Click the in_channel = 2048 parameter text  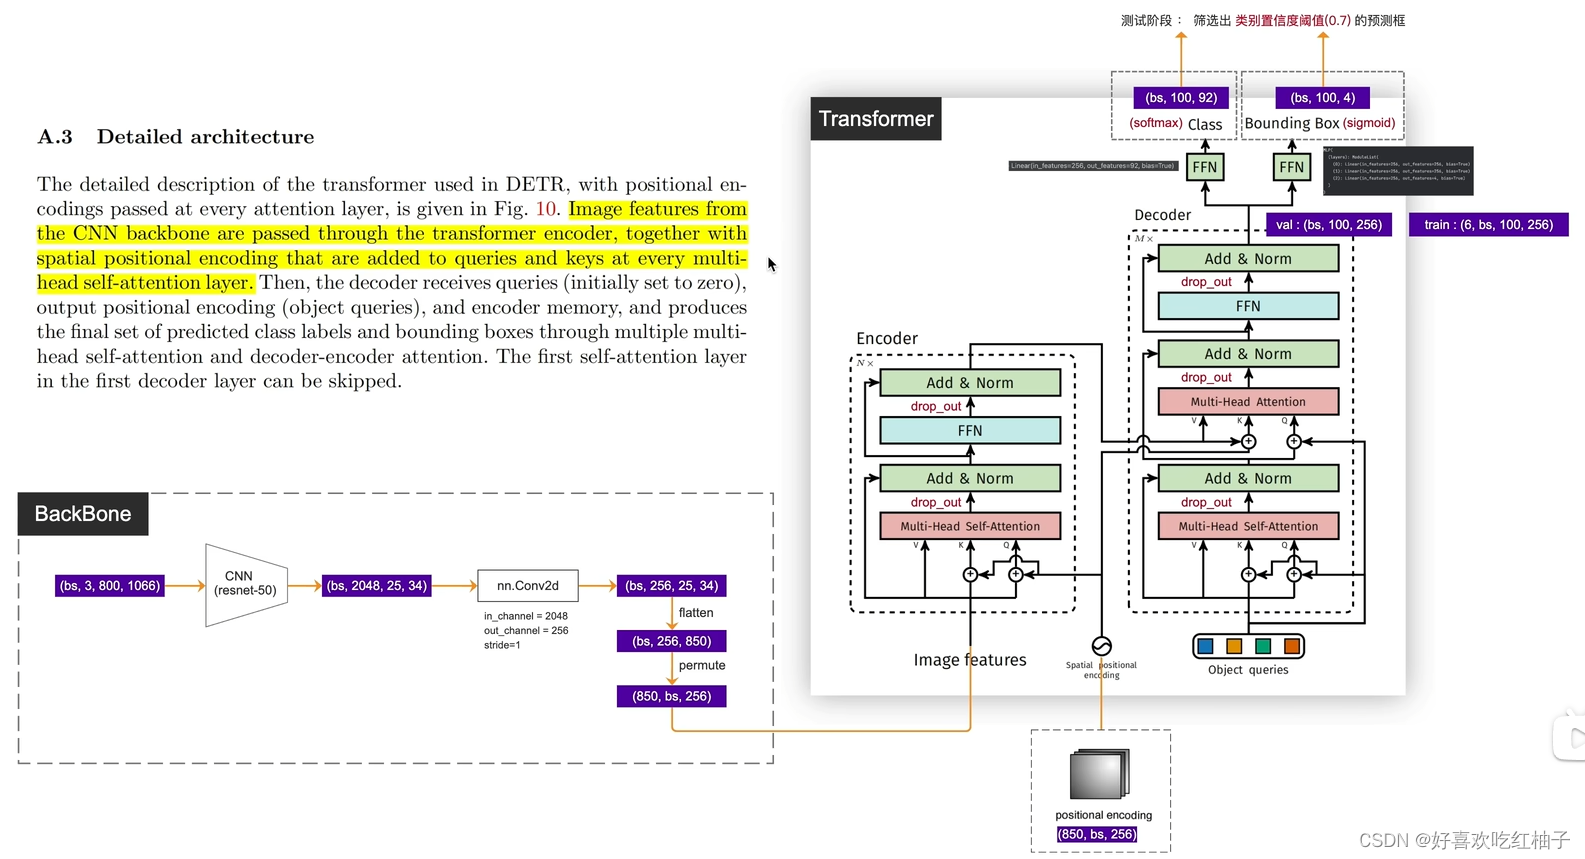(x=526, y=616)
